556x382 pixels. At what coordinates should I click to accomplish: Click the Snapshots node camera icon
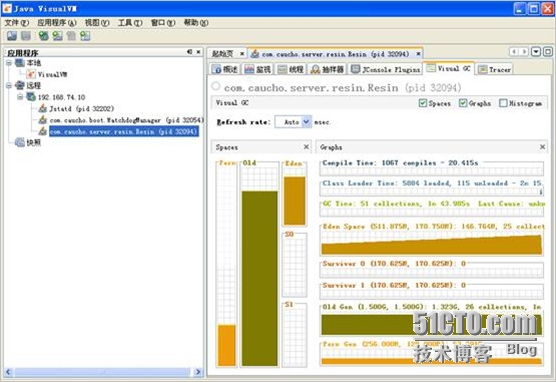click(20, 142)
